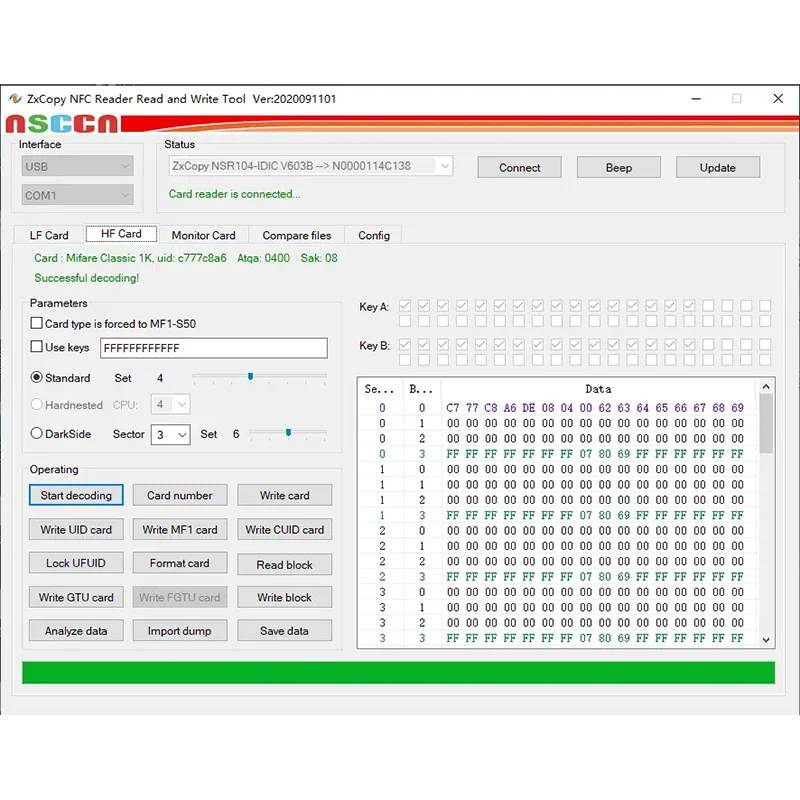Go to the Compare files tab

[297, 235]
